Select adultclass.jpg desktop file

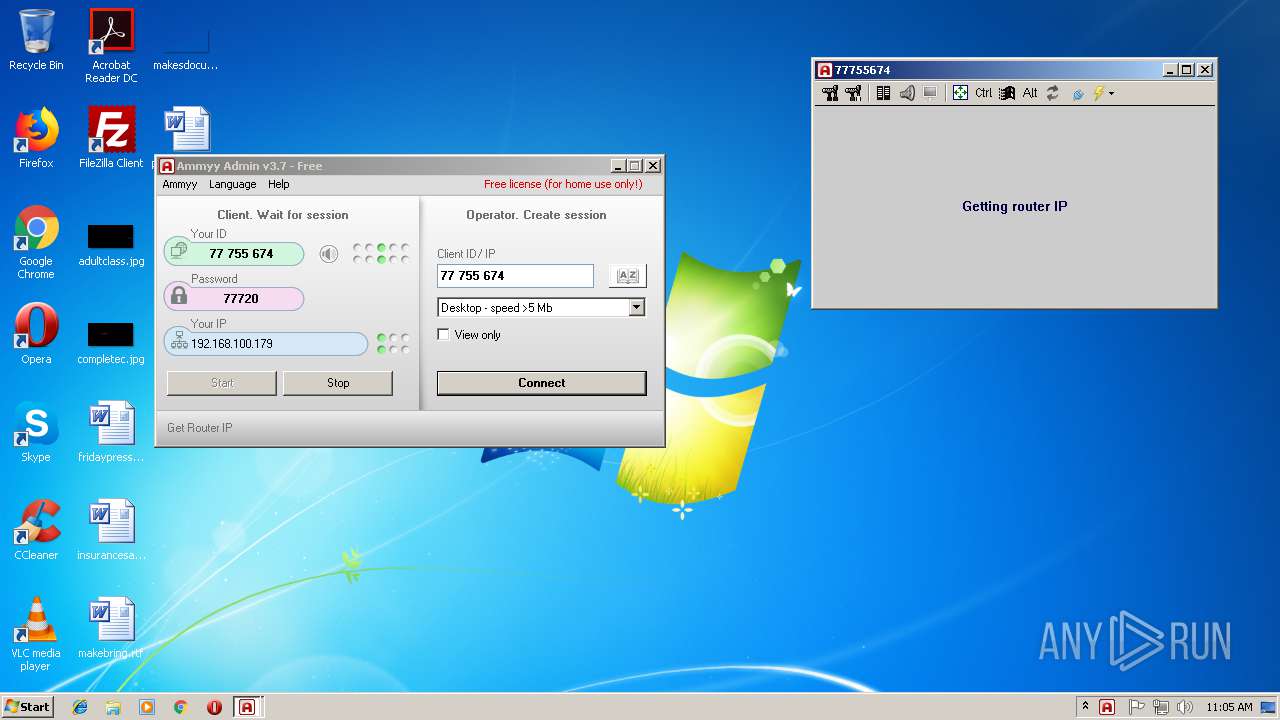[111, 245]
